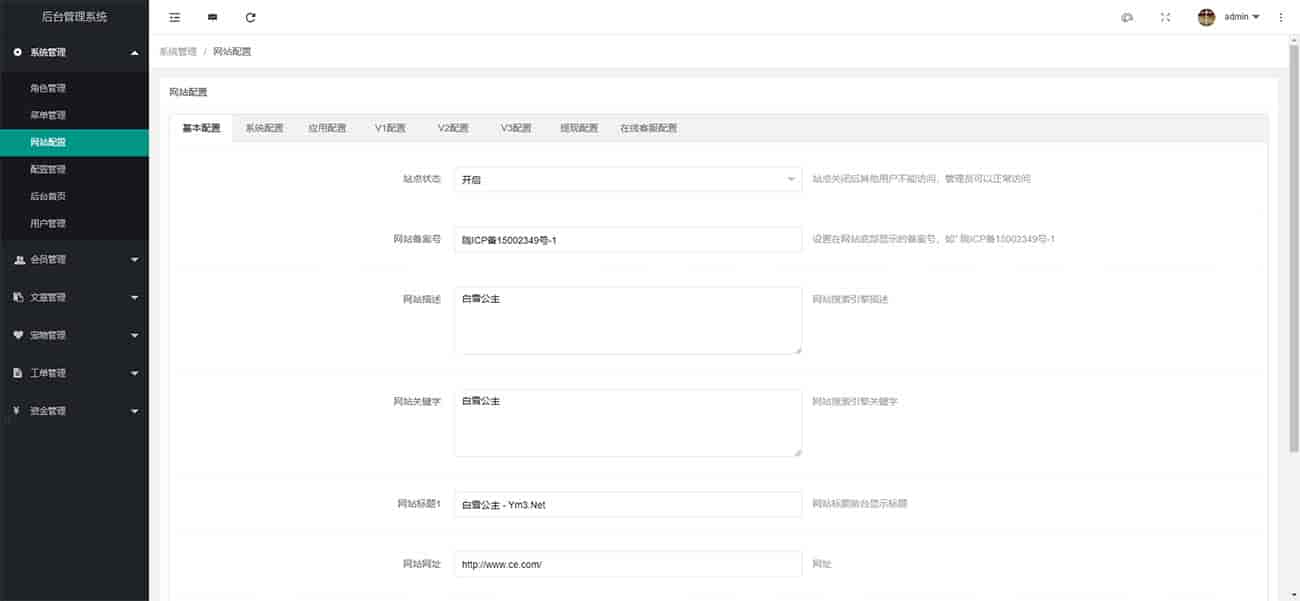Enter fullscreen using the expand icon
The width and height of the screenshot is (1300, 601).
click(1165, 17)
